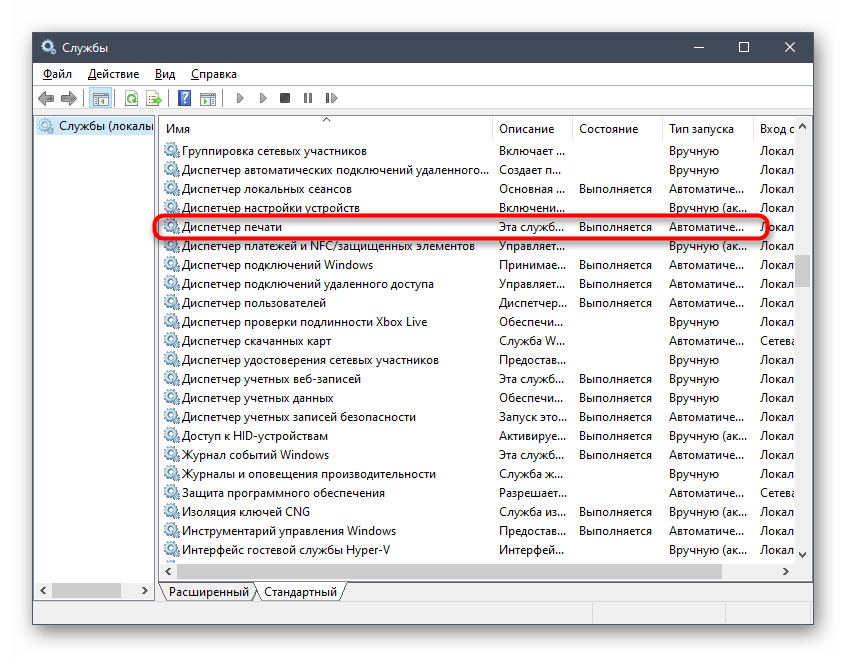Viewport: 846px width, 657px height.
Task: Open the Справка menu
Action: pos(214,74)
